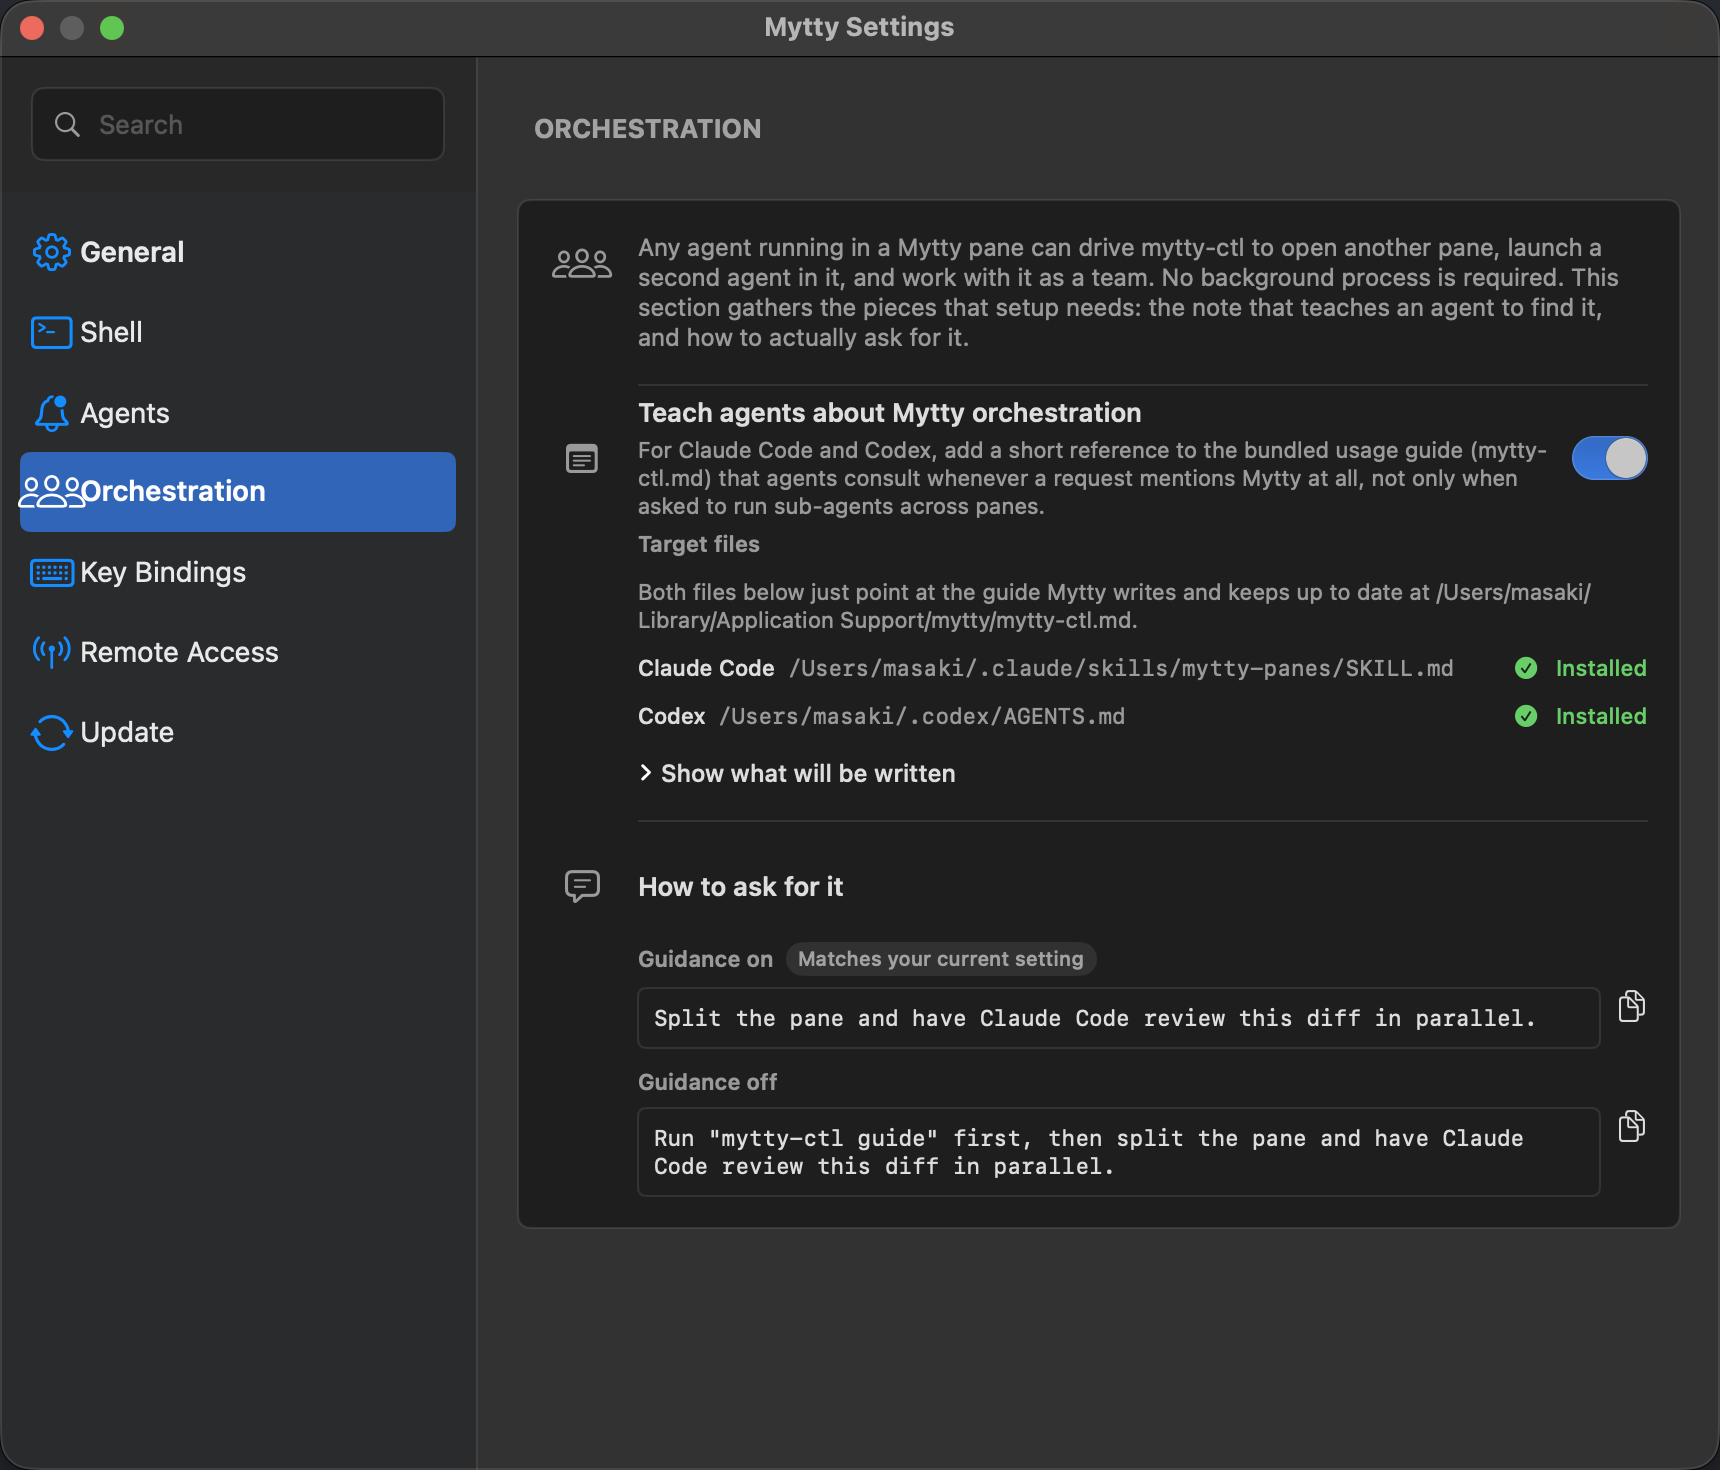The height and width of the screenshot is (1470, 1720).
Task: Click the Guidance on label
Action: 706,959
